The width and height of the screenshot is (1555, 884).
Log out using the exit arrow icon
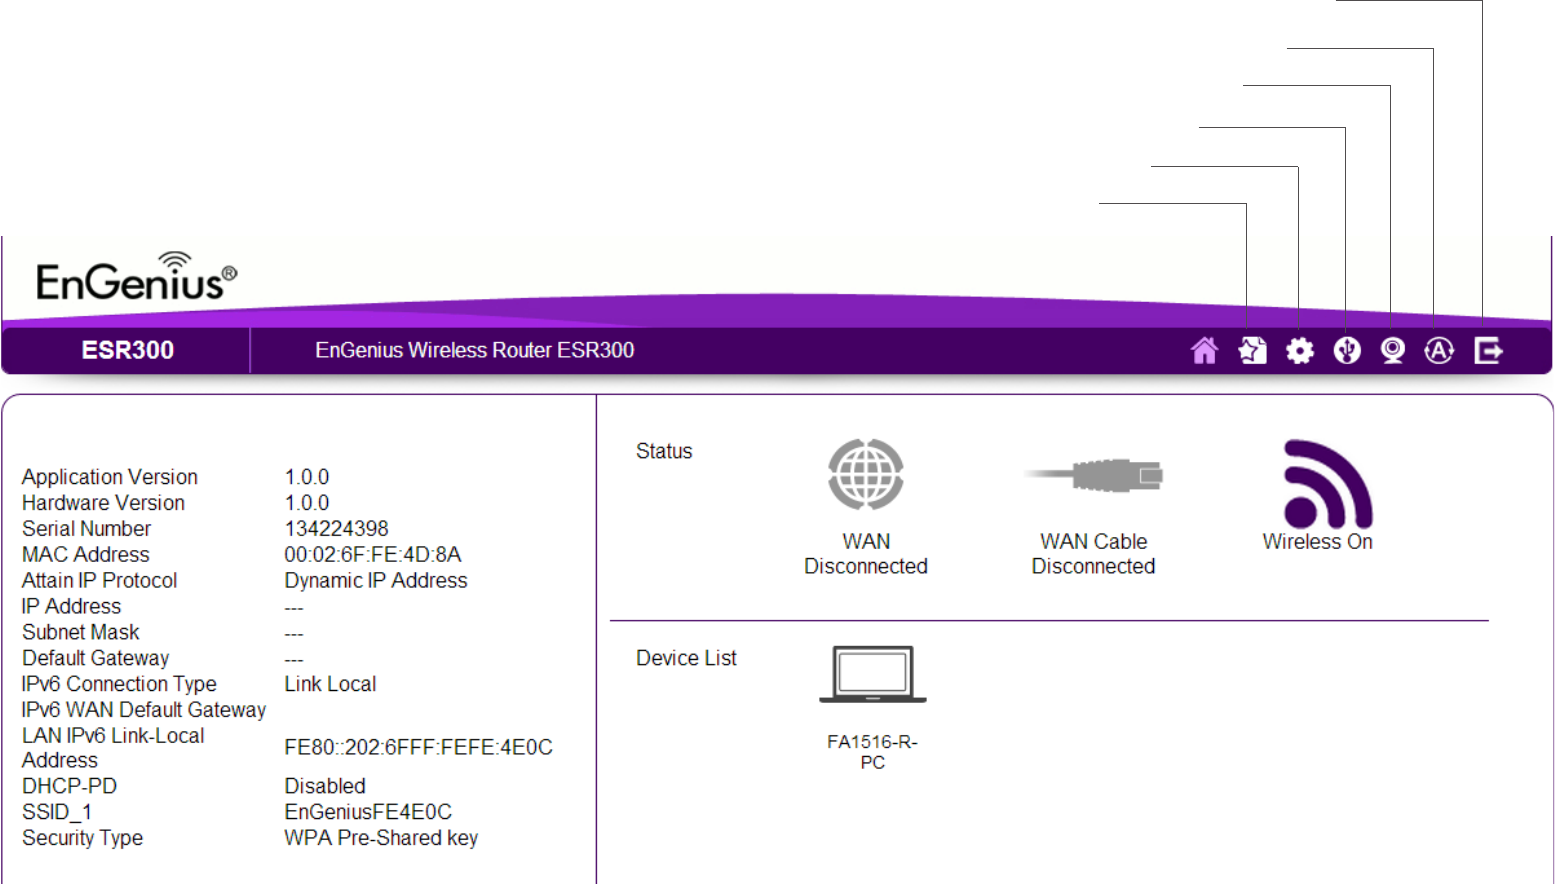coord(1488,351)
